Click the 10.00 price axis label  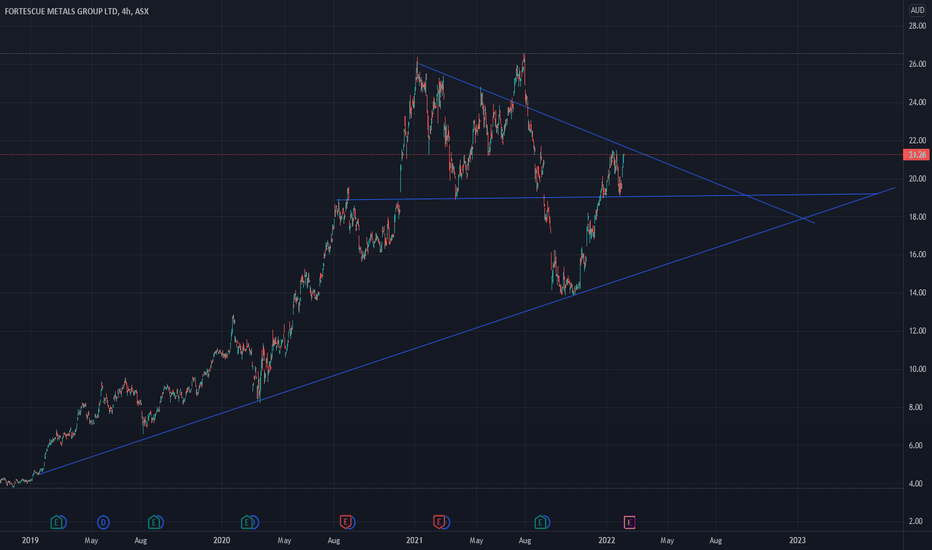coord(917,369)
